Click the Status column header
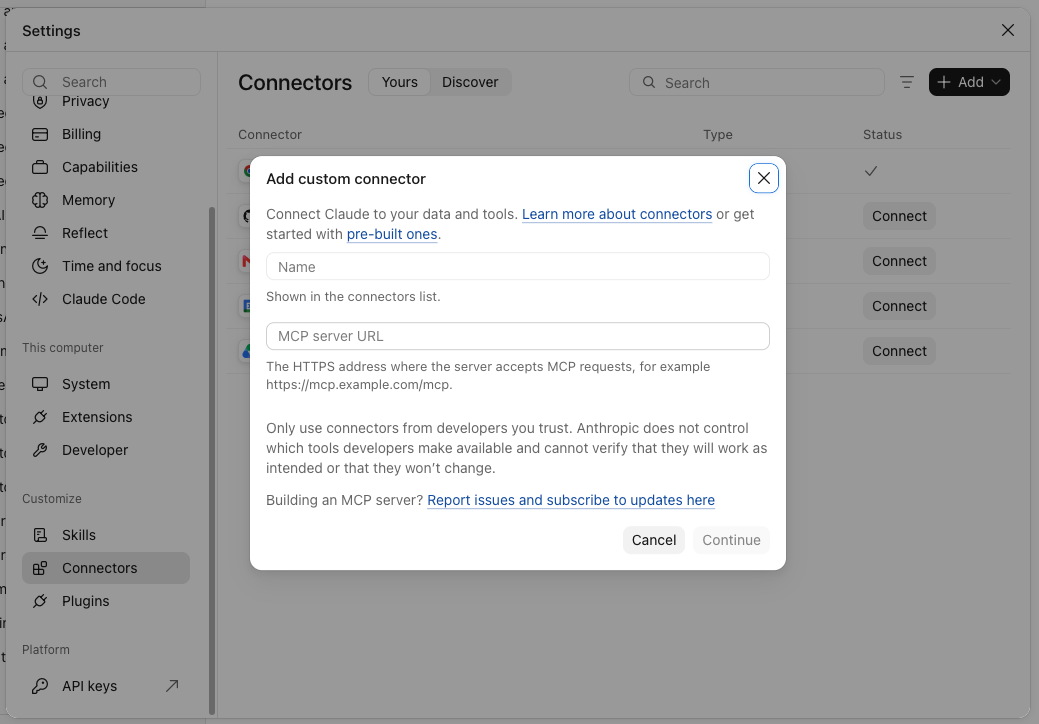The image size is (1039, 724). (x=882, y=134)
